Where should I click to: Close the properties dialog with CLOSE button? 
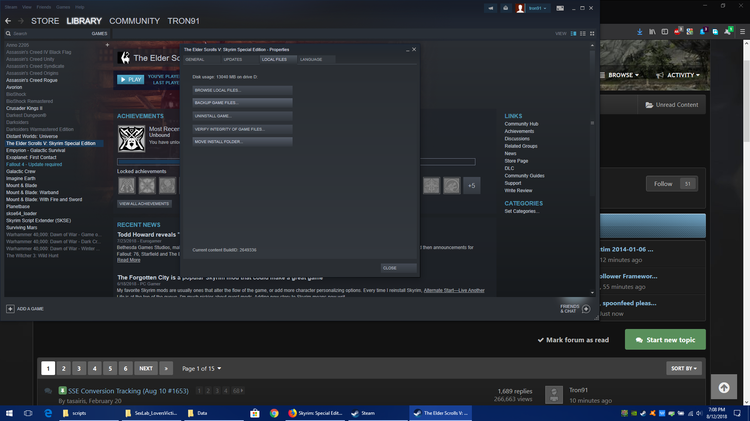coord(398,268)
